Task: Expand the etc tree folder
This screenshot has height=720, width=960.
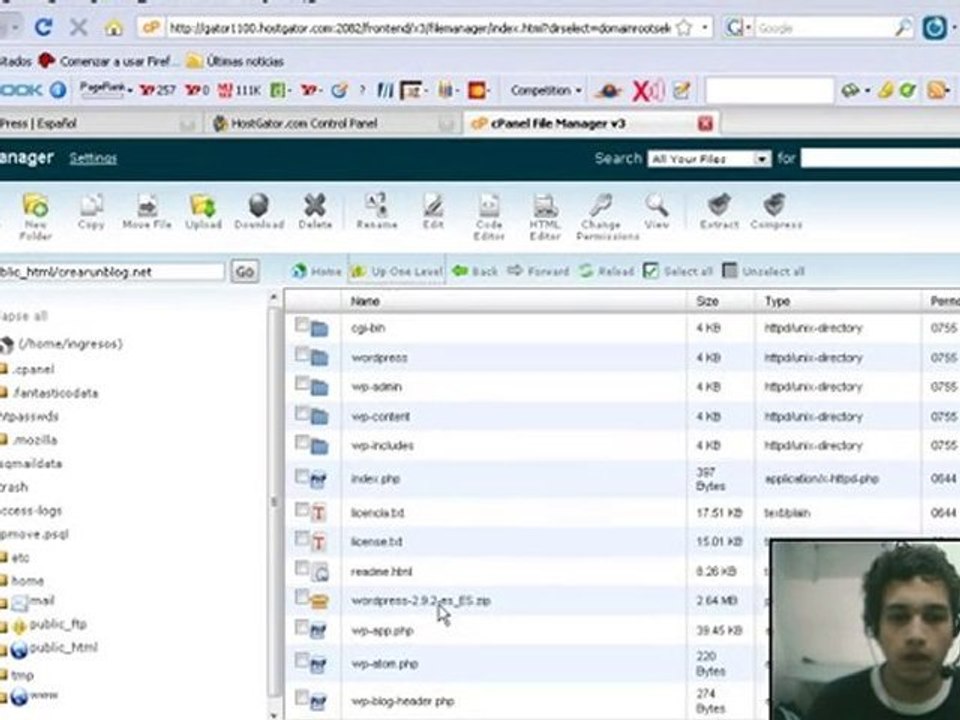Action: 4,557
